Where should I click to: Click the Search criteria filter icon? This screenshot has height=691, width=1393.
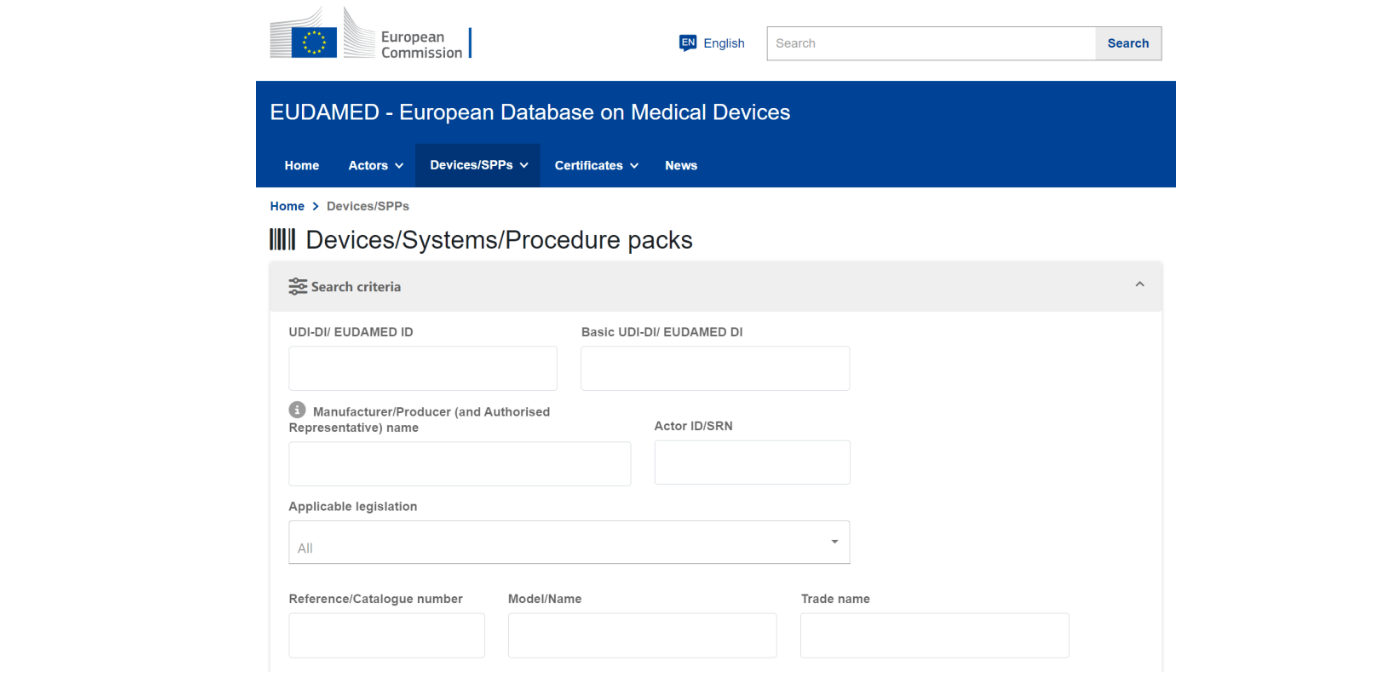pyautogui.click(x=298, y=287)
